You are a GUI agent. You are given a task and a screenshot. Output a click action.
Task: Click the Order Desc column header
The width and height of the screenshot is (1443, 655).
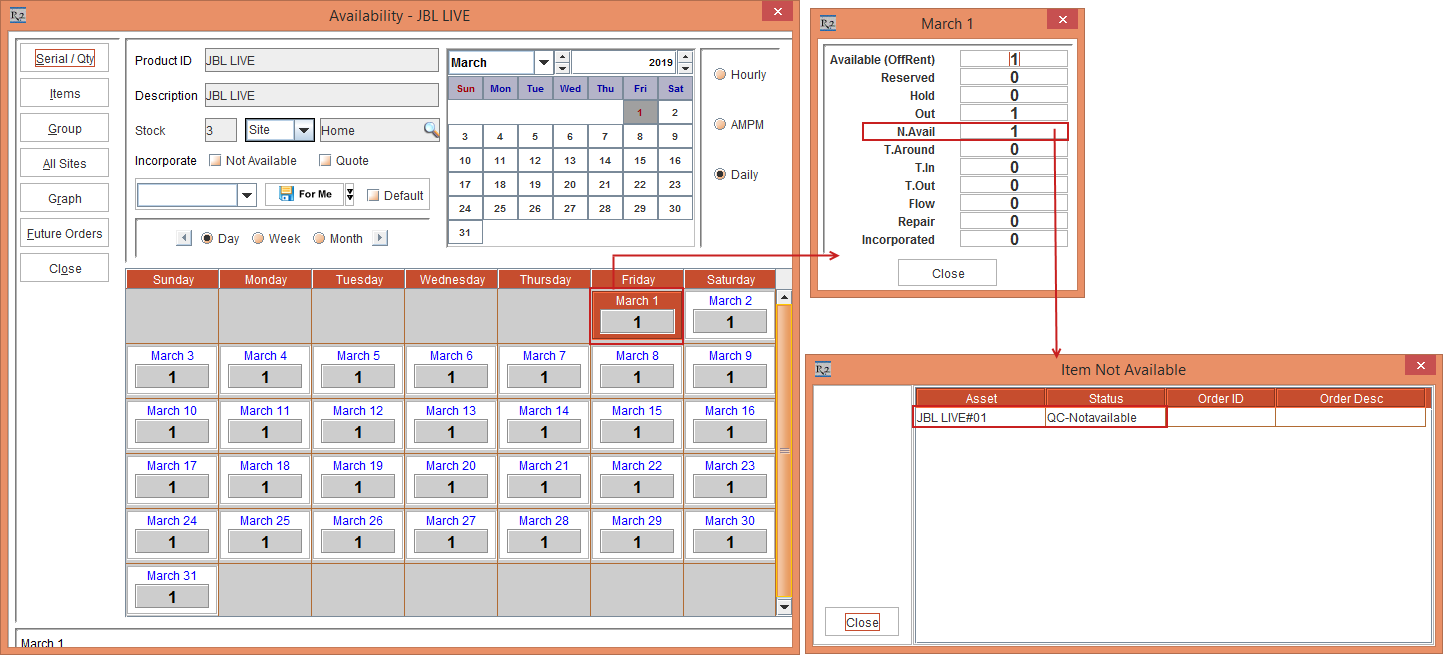1351,398
